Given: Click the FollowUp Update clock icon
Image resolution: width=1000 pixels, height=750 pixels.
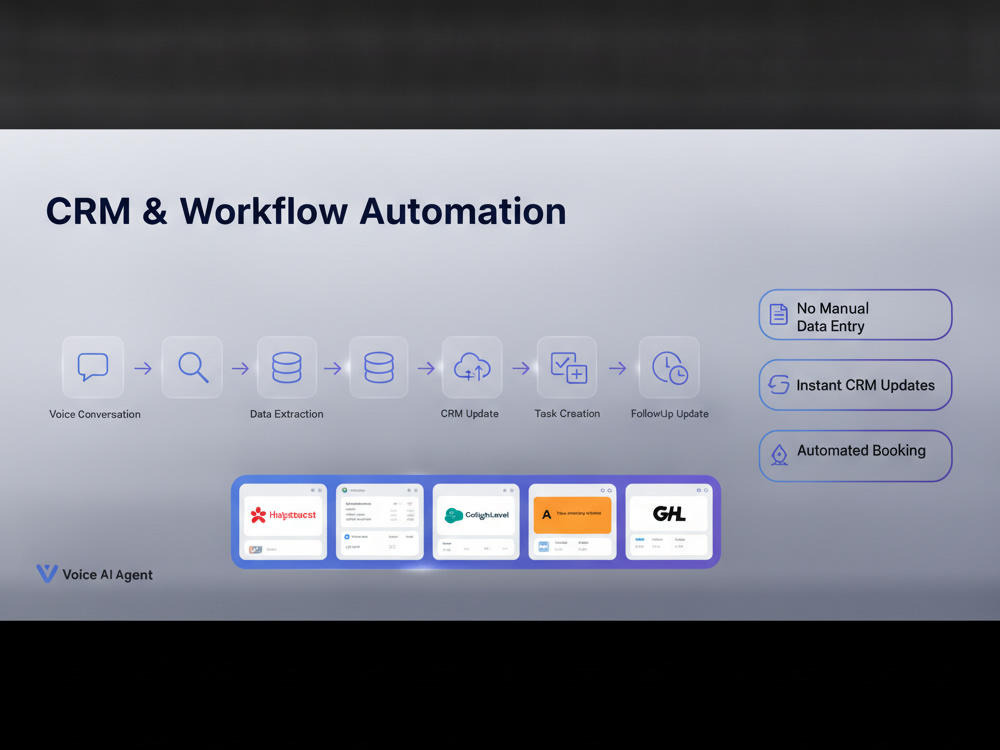Looking at the screenshot, I should tap(669, 367).
